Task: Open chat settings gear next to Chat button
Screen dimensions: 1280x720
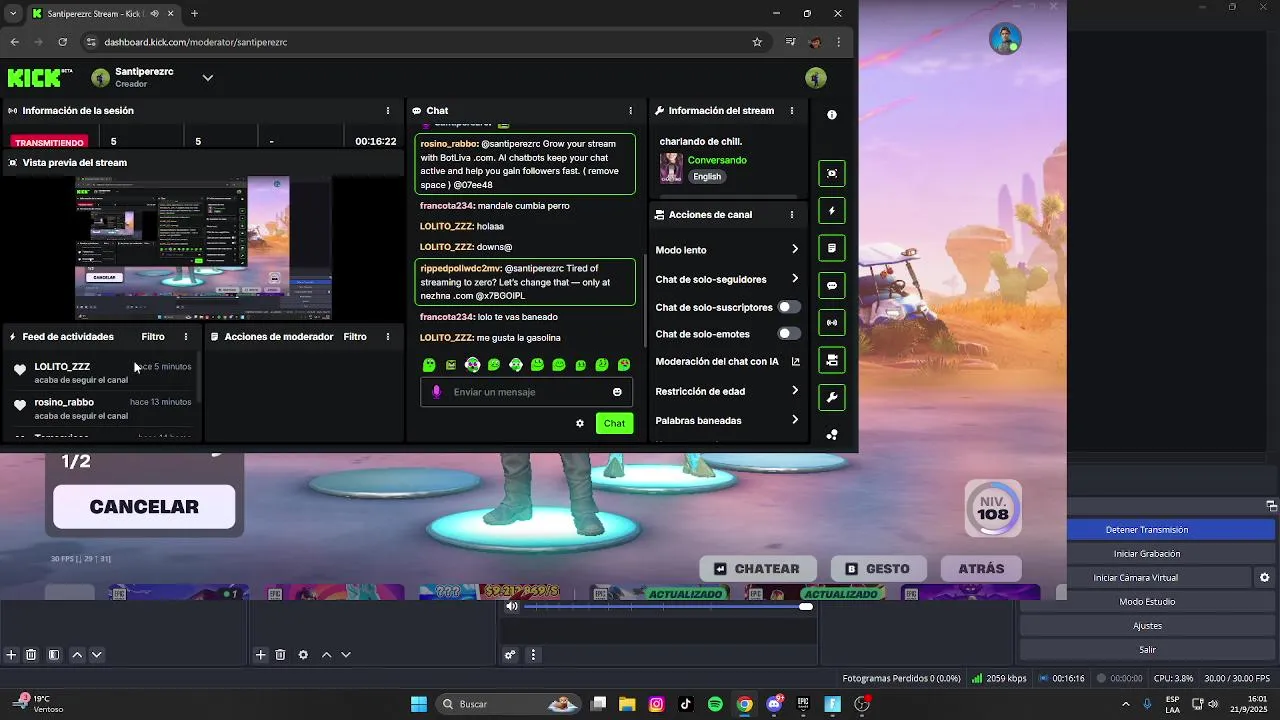Action: pos(580,423)
